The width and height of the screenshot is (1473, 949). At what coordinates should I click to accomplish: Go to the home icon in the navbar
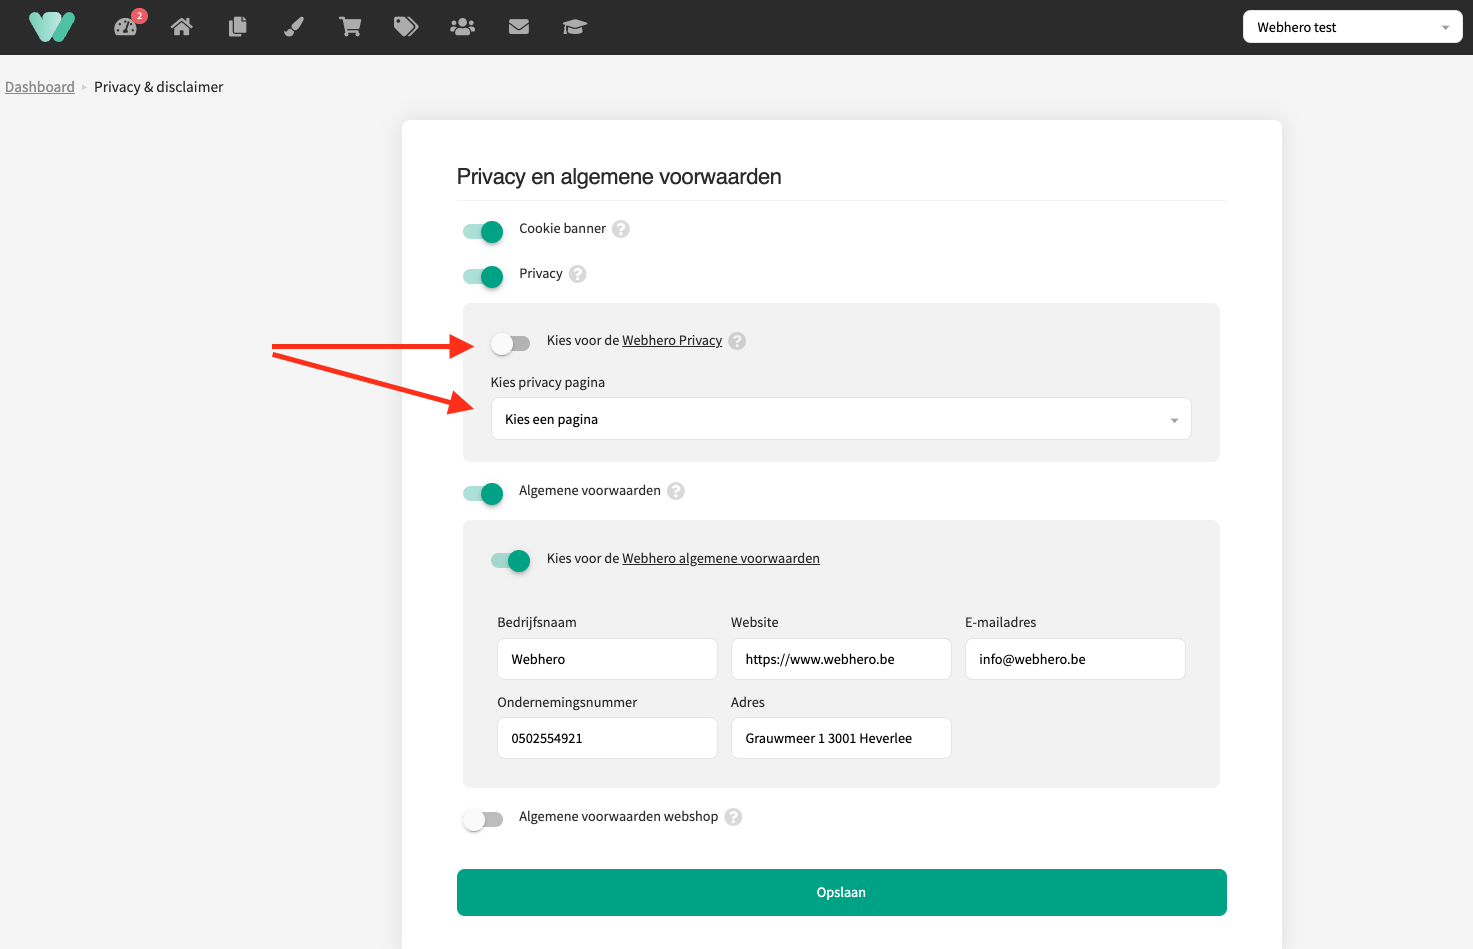(x=181, y=27)
